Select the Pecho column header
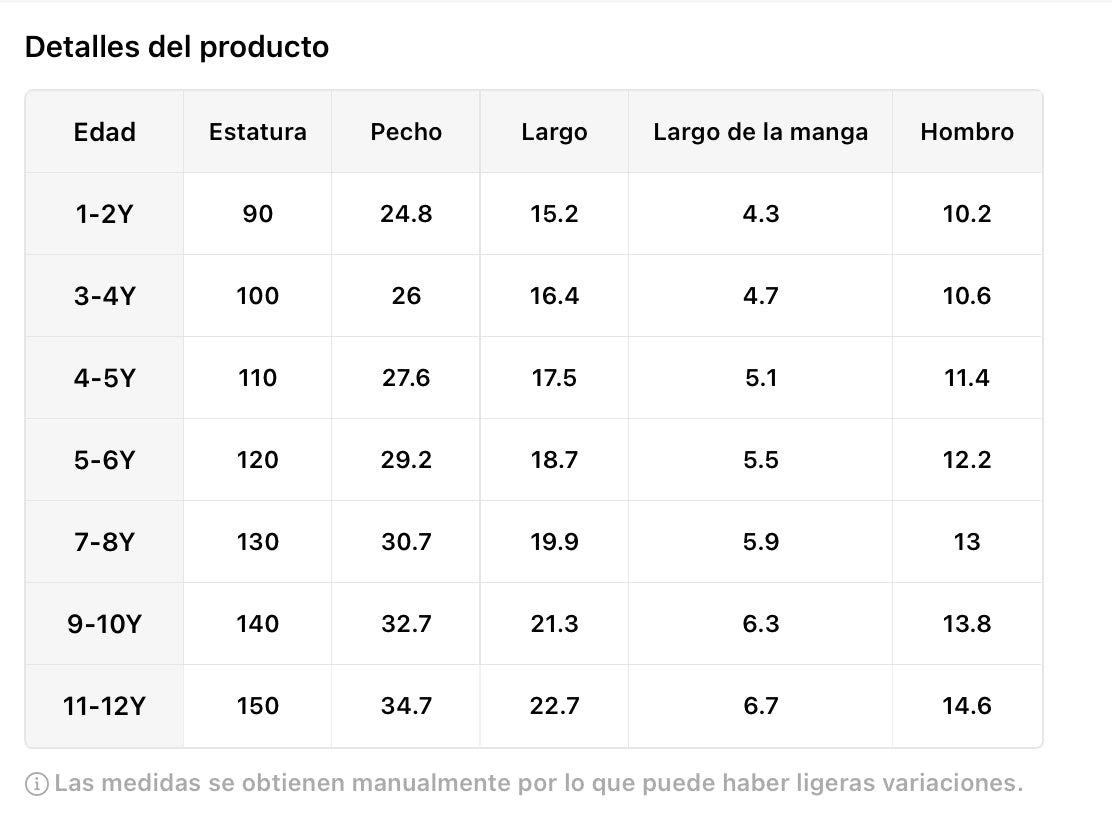1112x813 pixels. click(406, 132)
